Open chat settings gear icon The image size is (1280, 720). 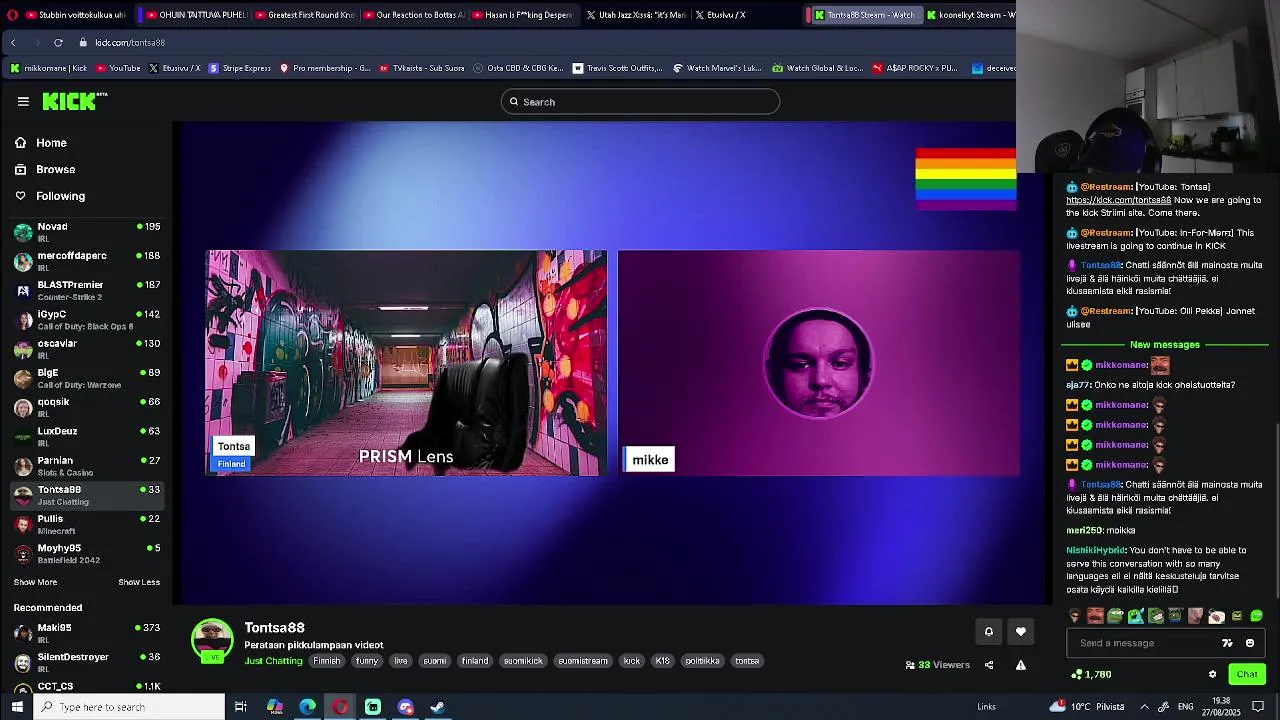(1212, 674)
